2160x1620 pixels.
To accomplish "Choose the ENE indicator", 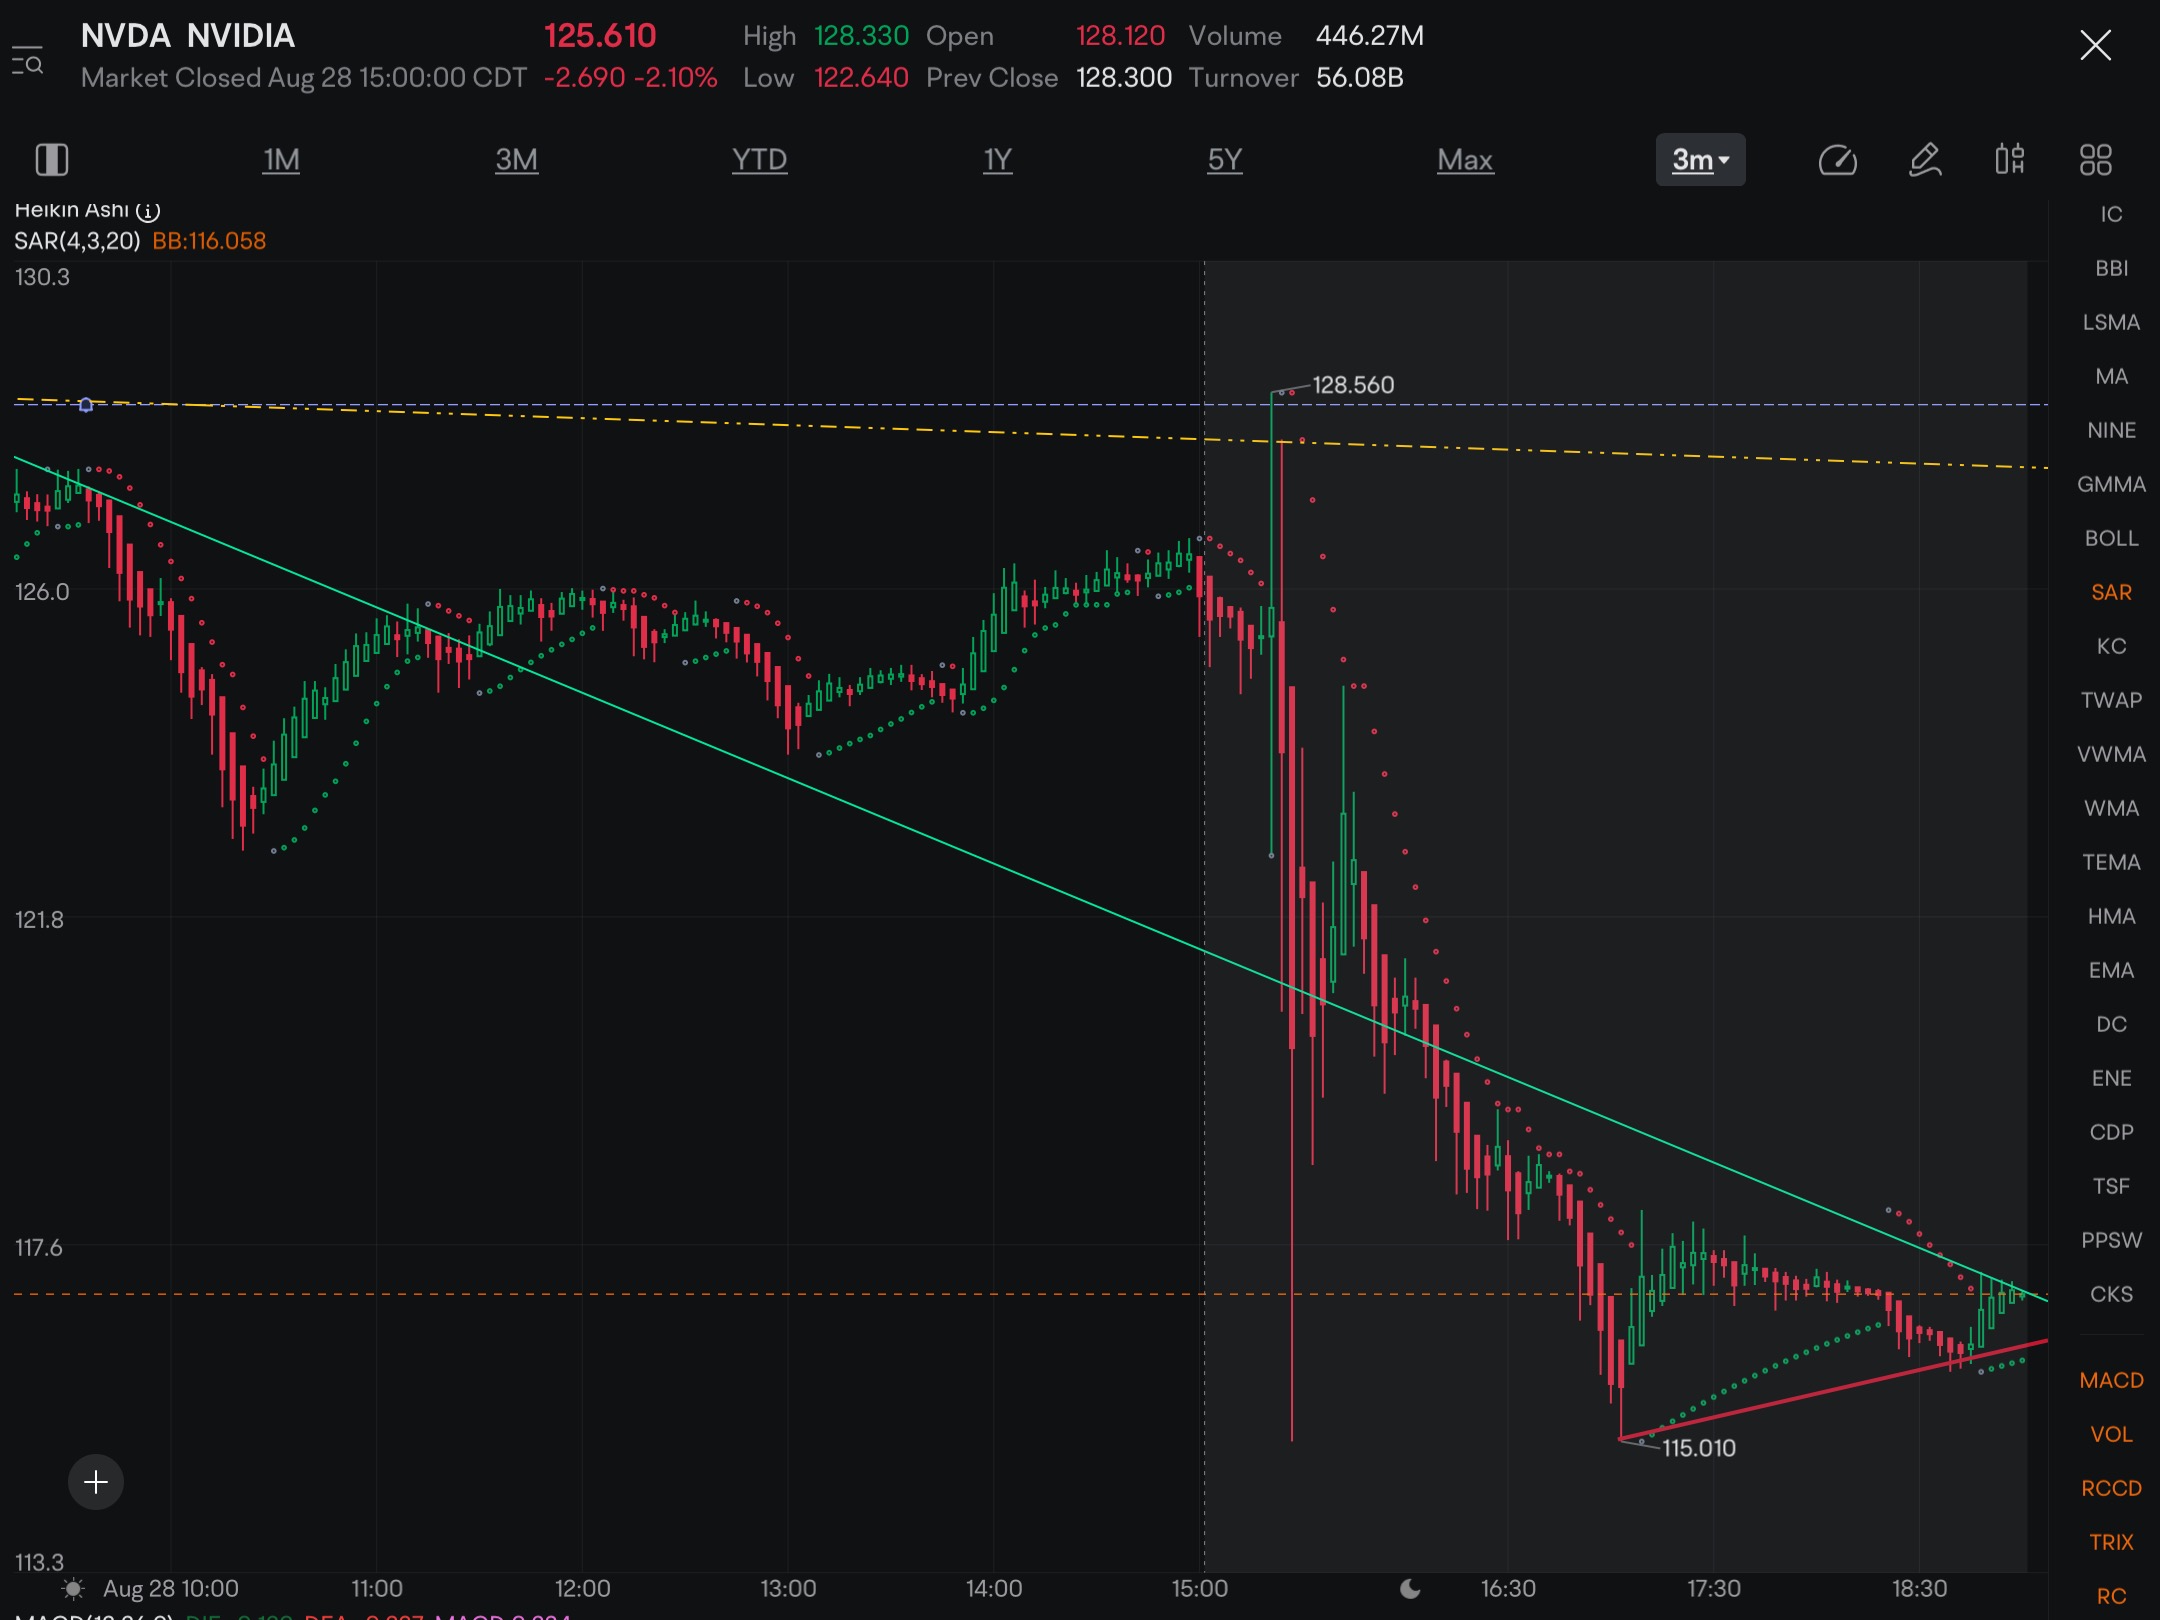I will [2111, 1078].
